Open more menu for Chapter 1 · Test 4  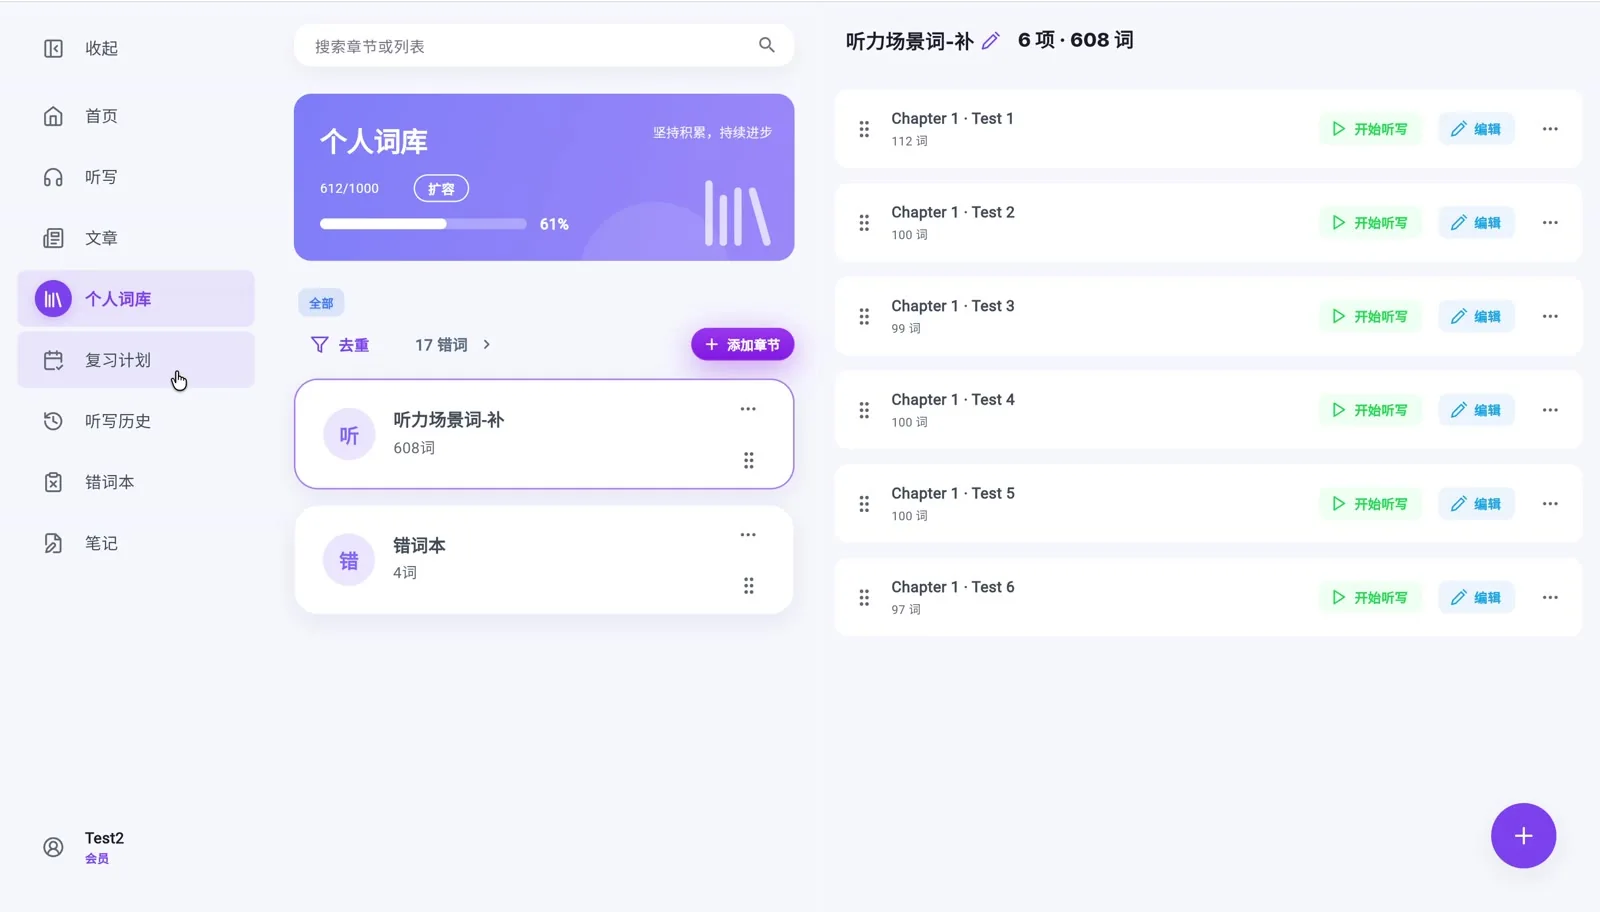[1550, 410]
